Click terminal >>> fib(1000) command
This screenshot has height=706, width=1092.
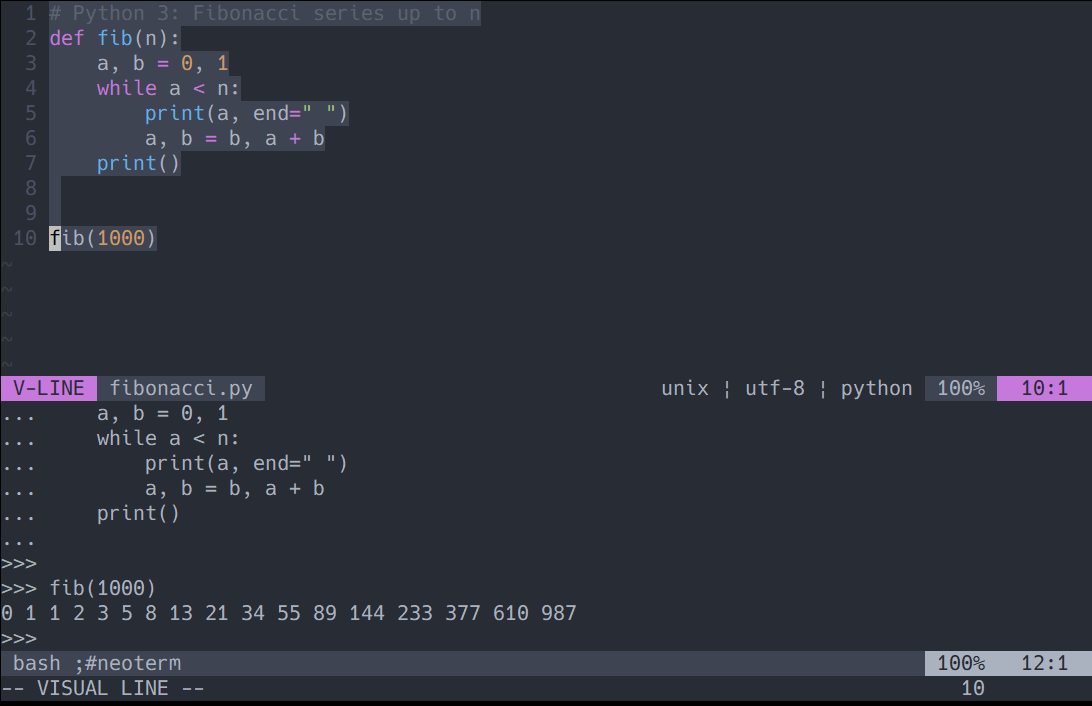[x=79, y=588]
